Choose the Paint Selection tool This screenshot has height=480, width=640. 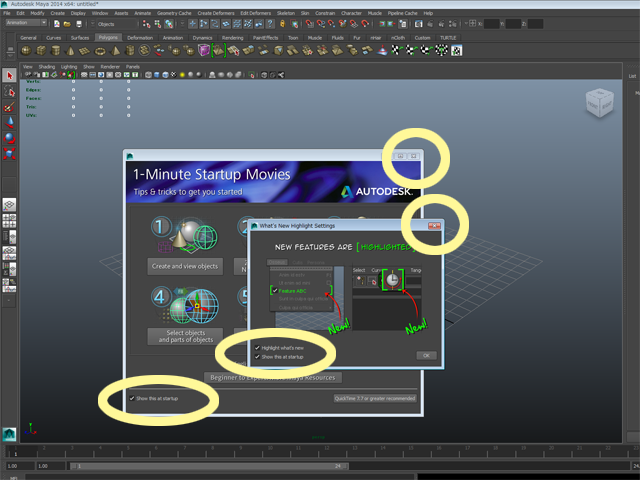(x=9, y=107)
